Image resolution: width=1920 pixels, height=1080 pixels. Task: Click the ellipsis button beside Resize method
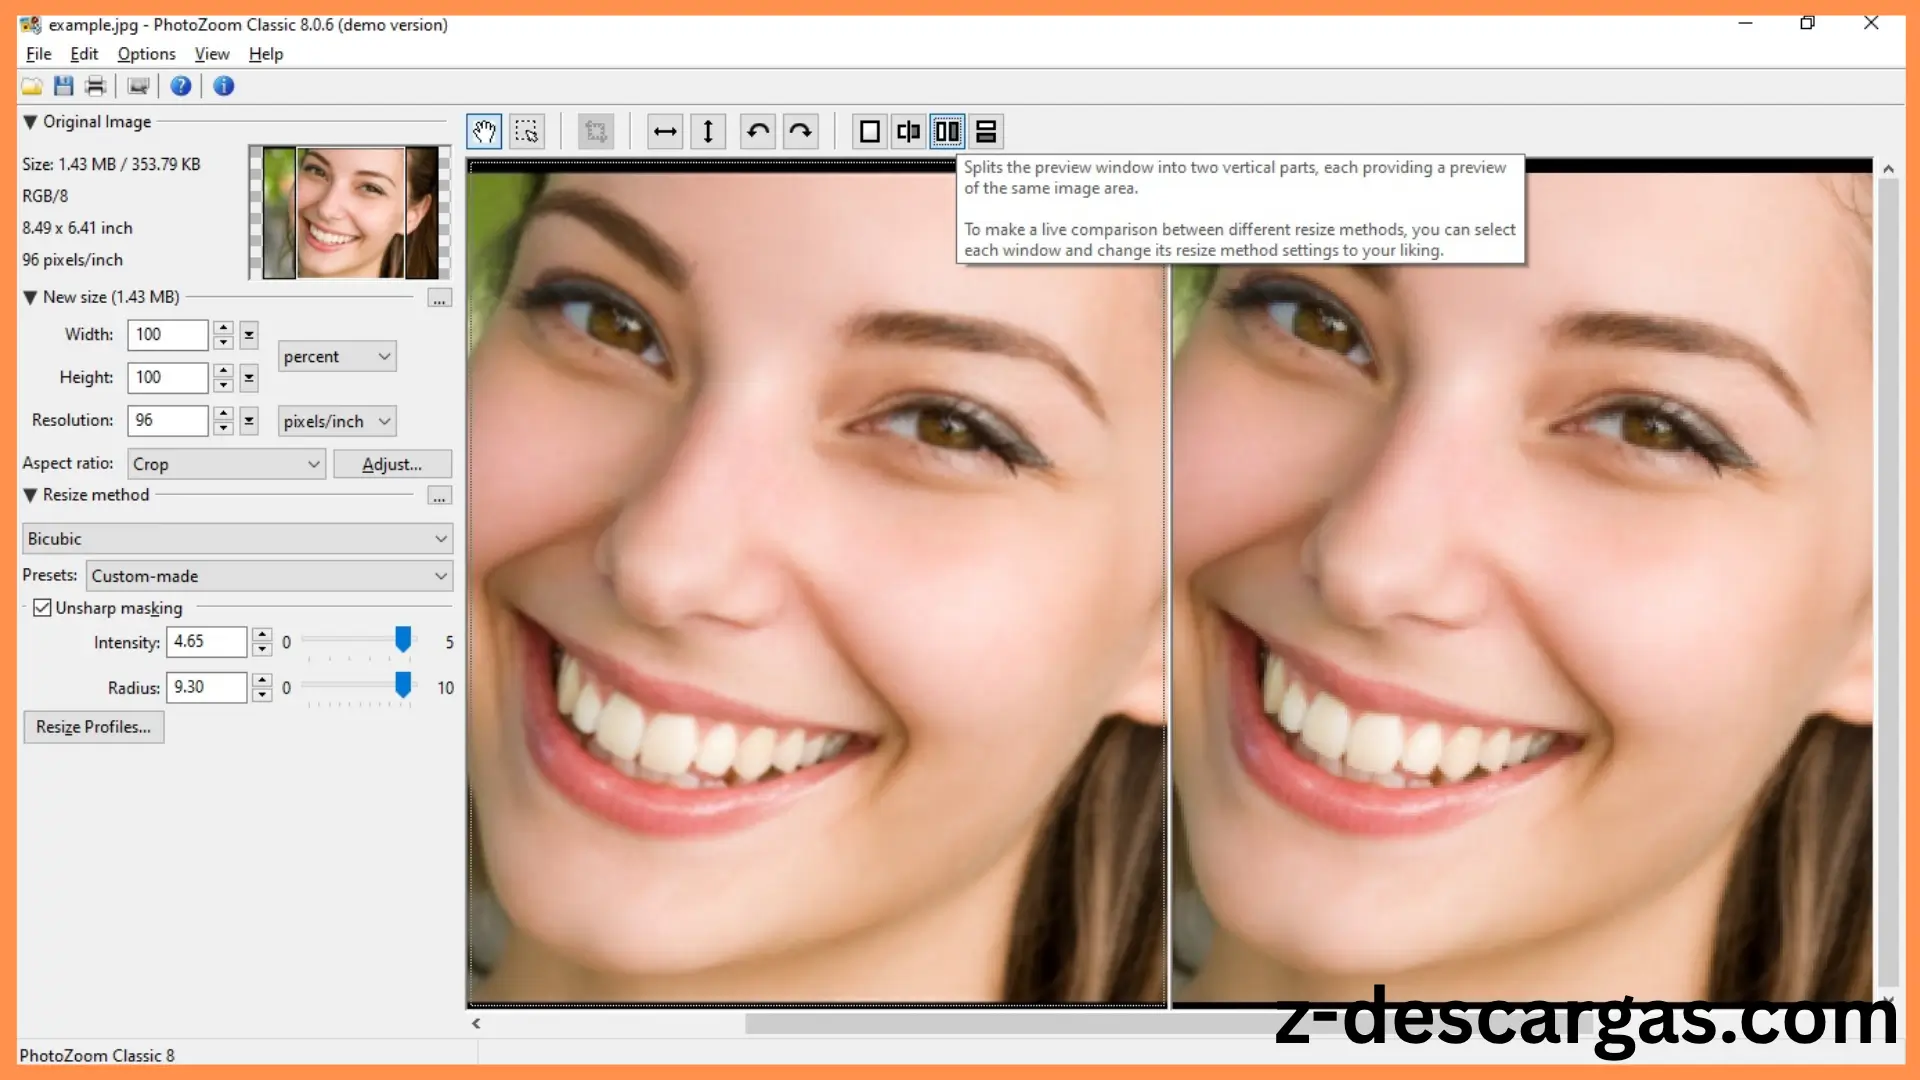[x=439, y=496]
